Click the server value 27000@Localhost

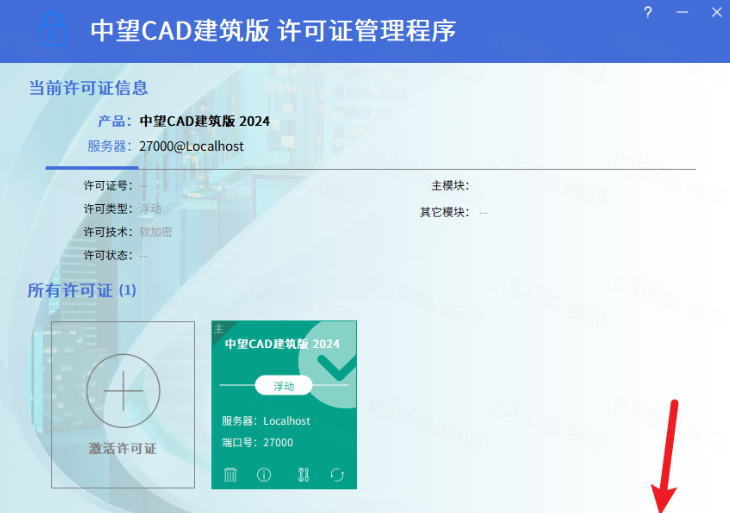[191, 145]
